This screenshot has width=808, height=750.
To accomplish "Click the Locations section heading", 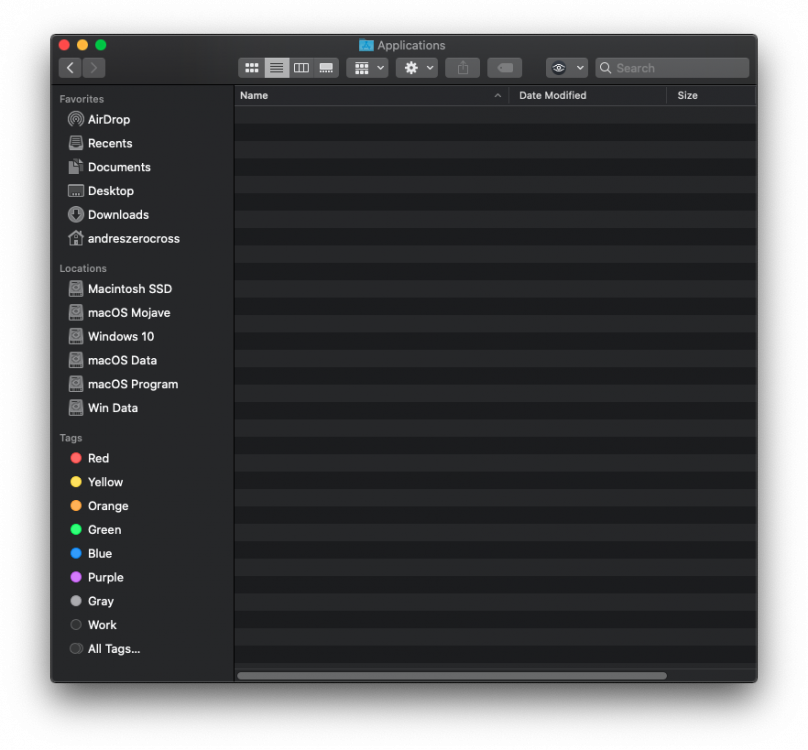I will (83, 269).
